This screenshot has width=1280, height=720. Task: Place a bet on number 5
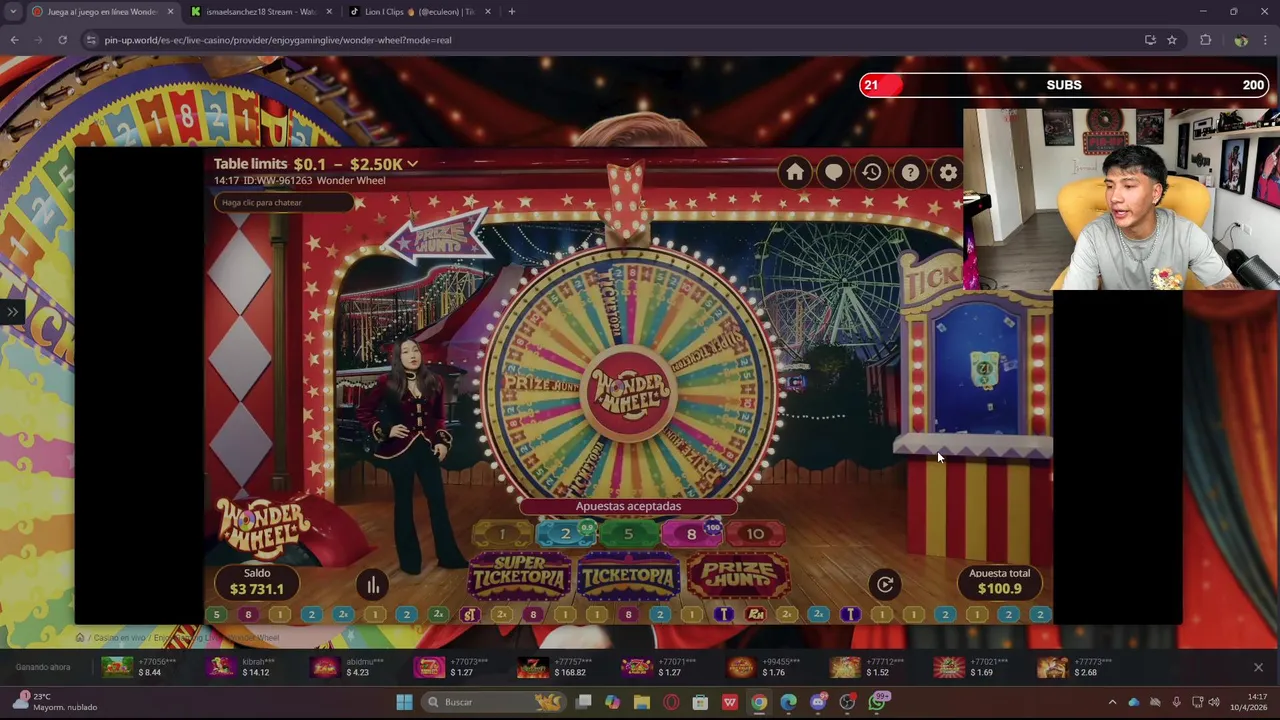(x=628, y=534)
